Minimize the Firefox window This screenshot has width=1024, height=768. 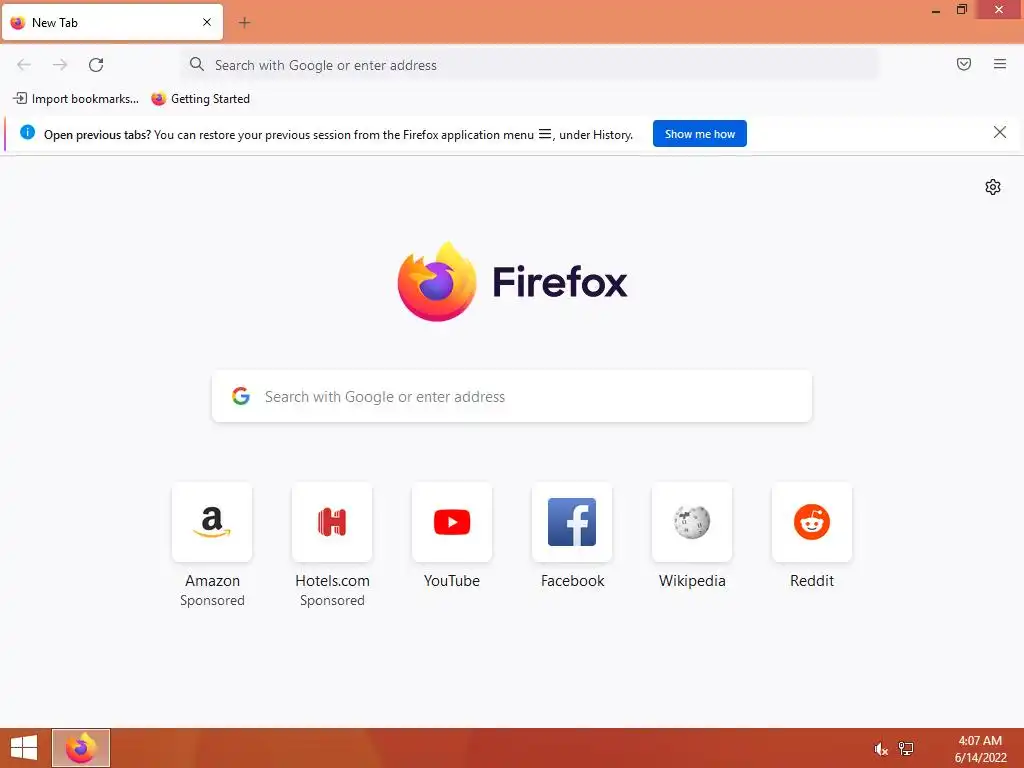point(936,10)
